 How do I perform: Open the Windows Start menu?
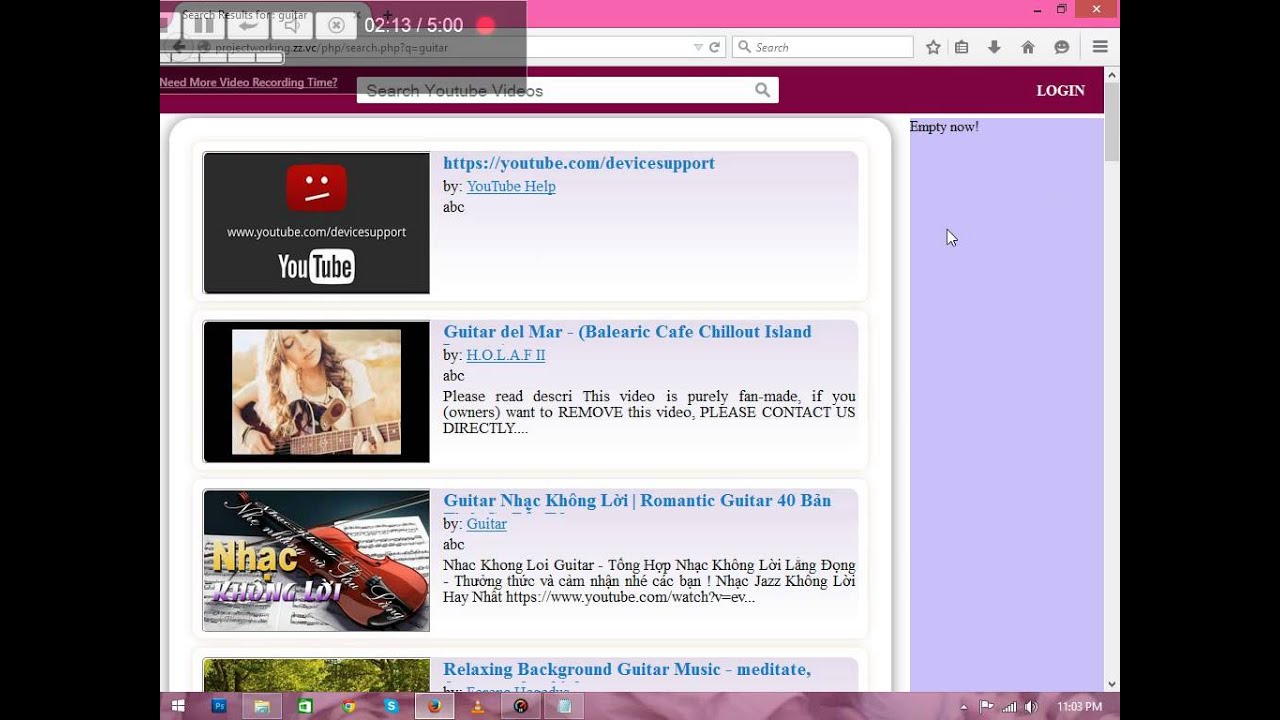tap(178, 706)
